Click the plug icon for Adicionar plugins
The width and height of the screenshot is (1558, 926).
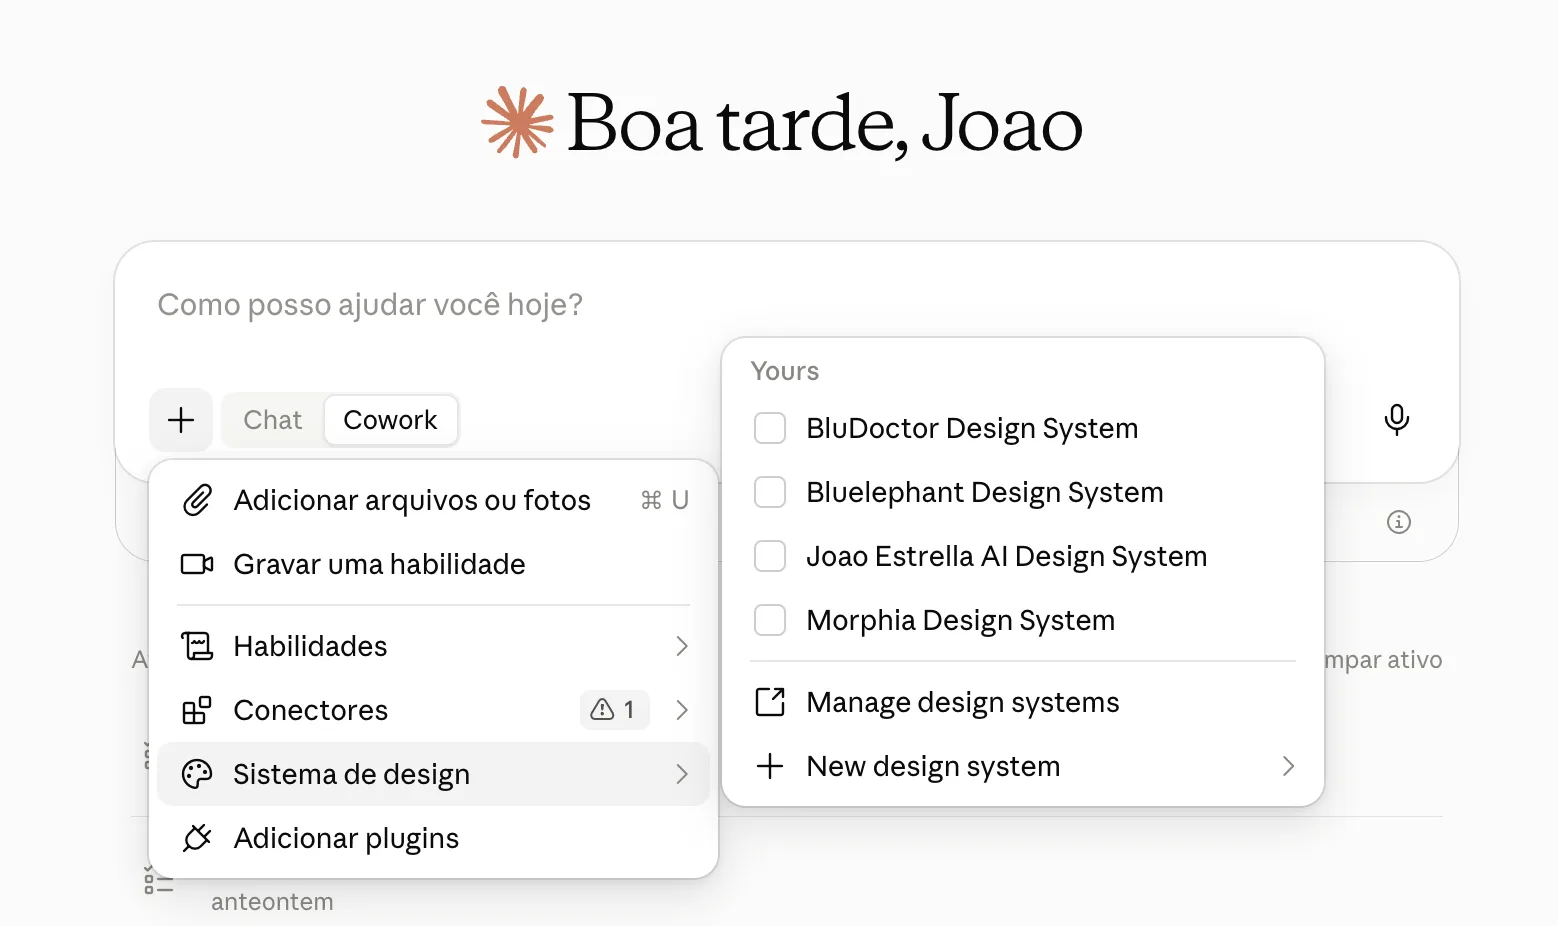[197, 838]
